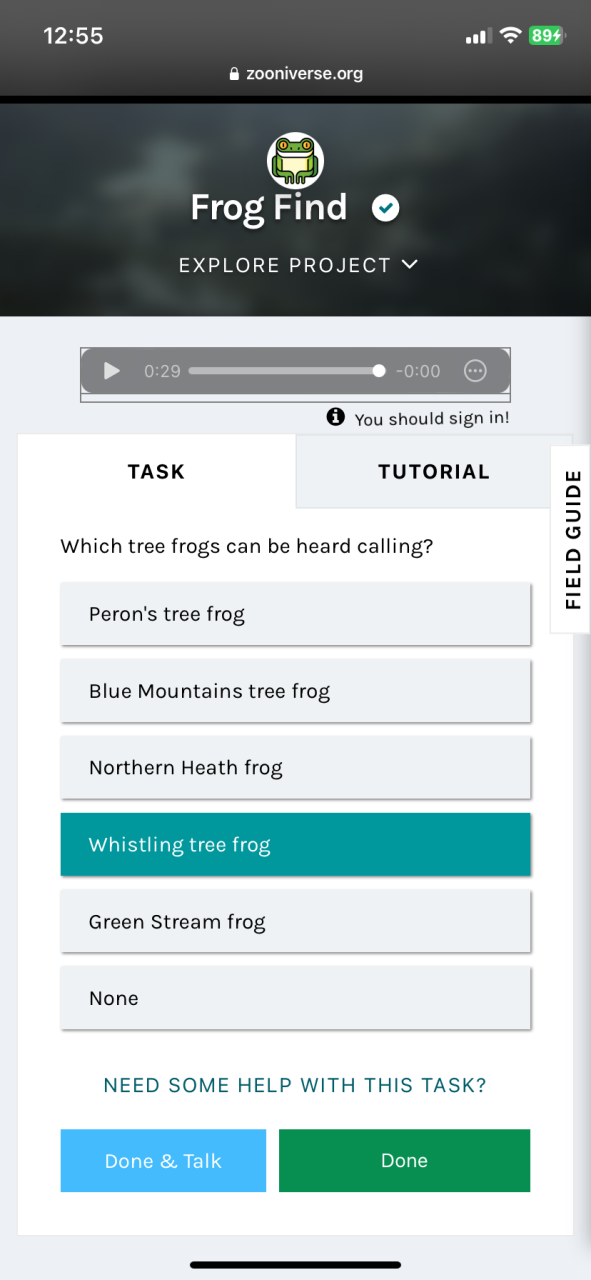
Task: Click the Done & Talk button
Action: pos(163,1161)
